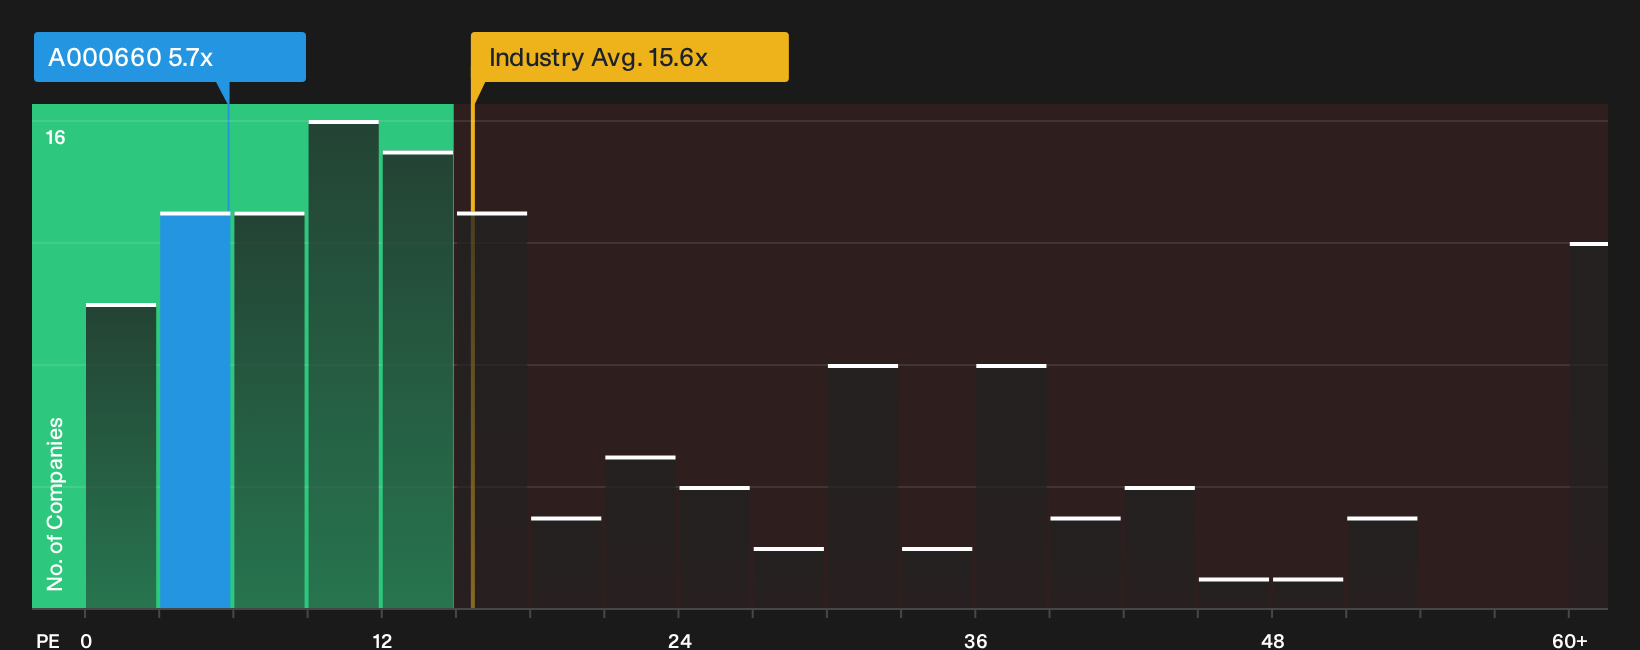This screenshot has width=1640, height=650.
Task: Select the highlighted blue histogram bar
Action: (x=195, y=410)
